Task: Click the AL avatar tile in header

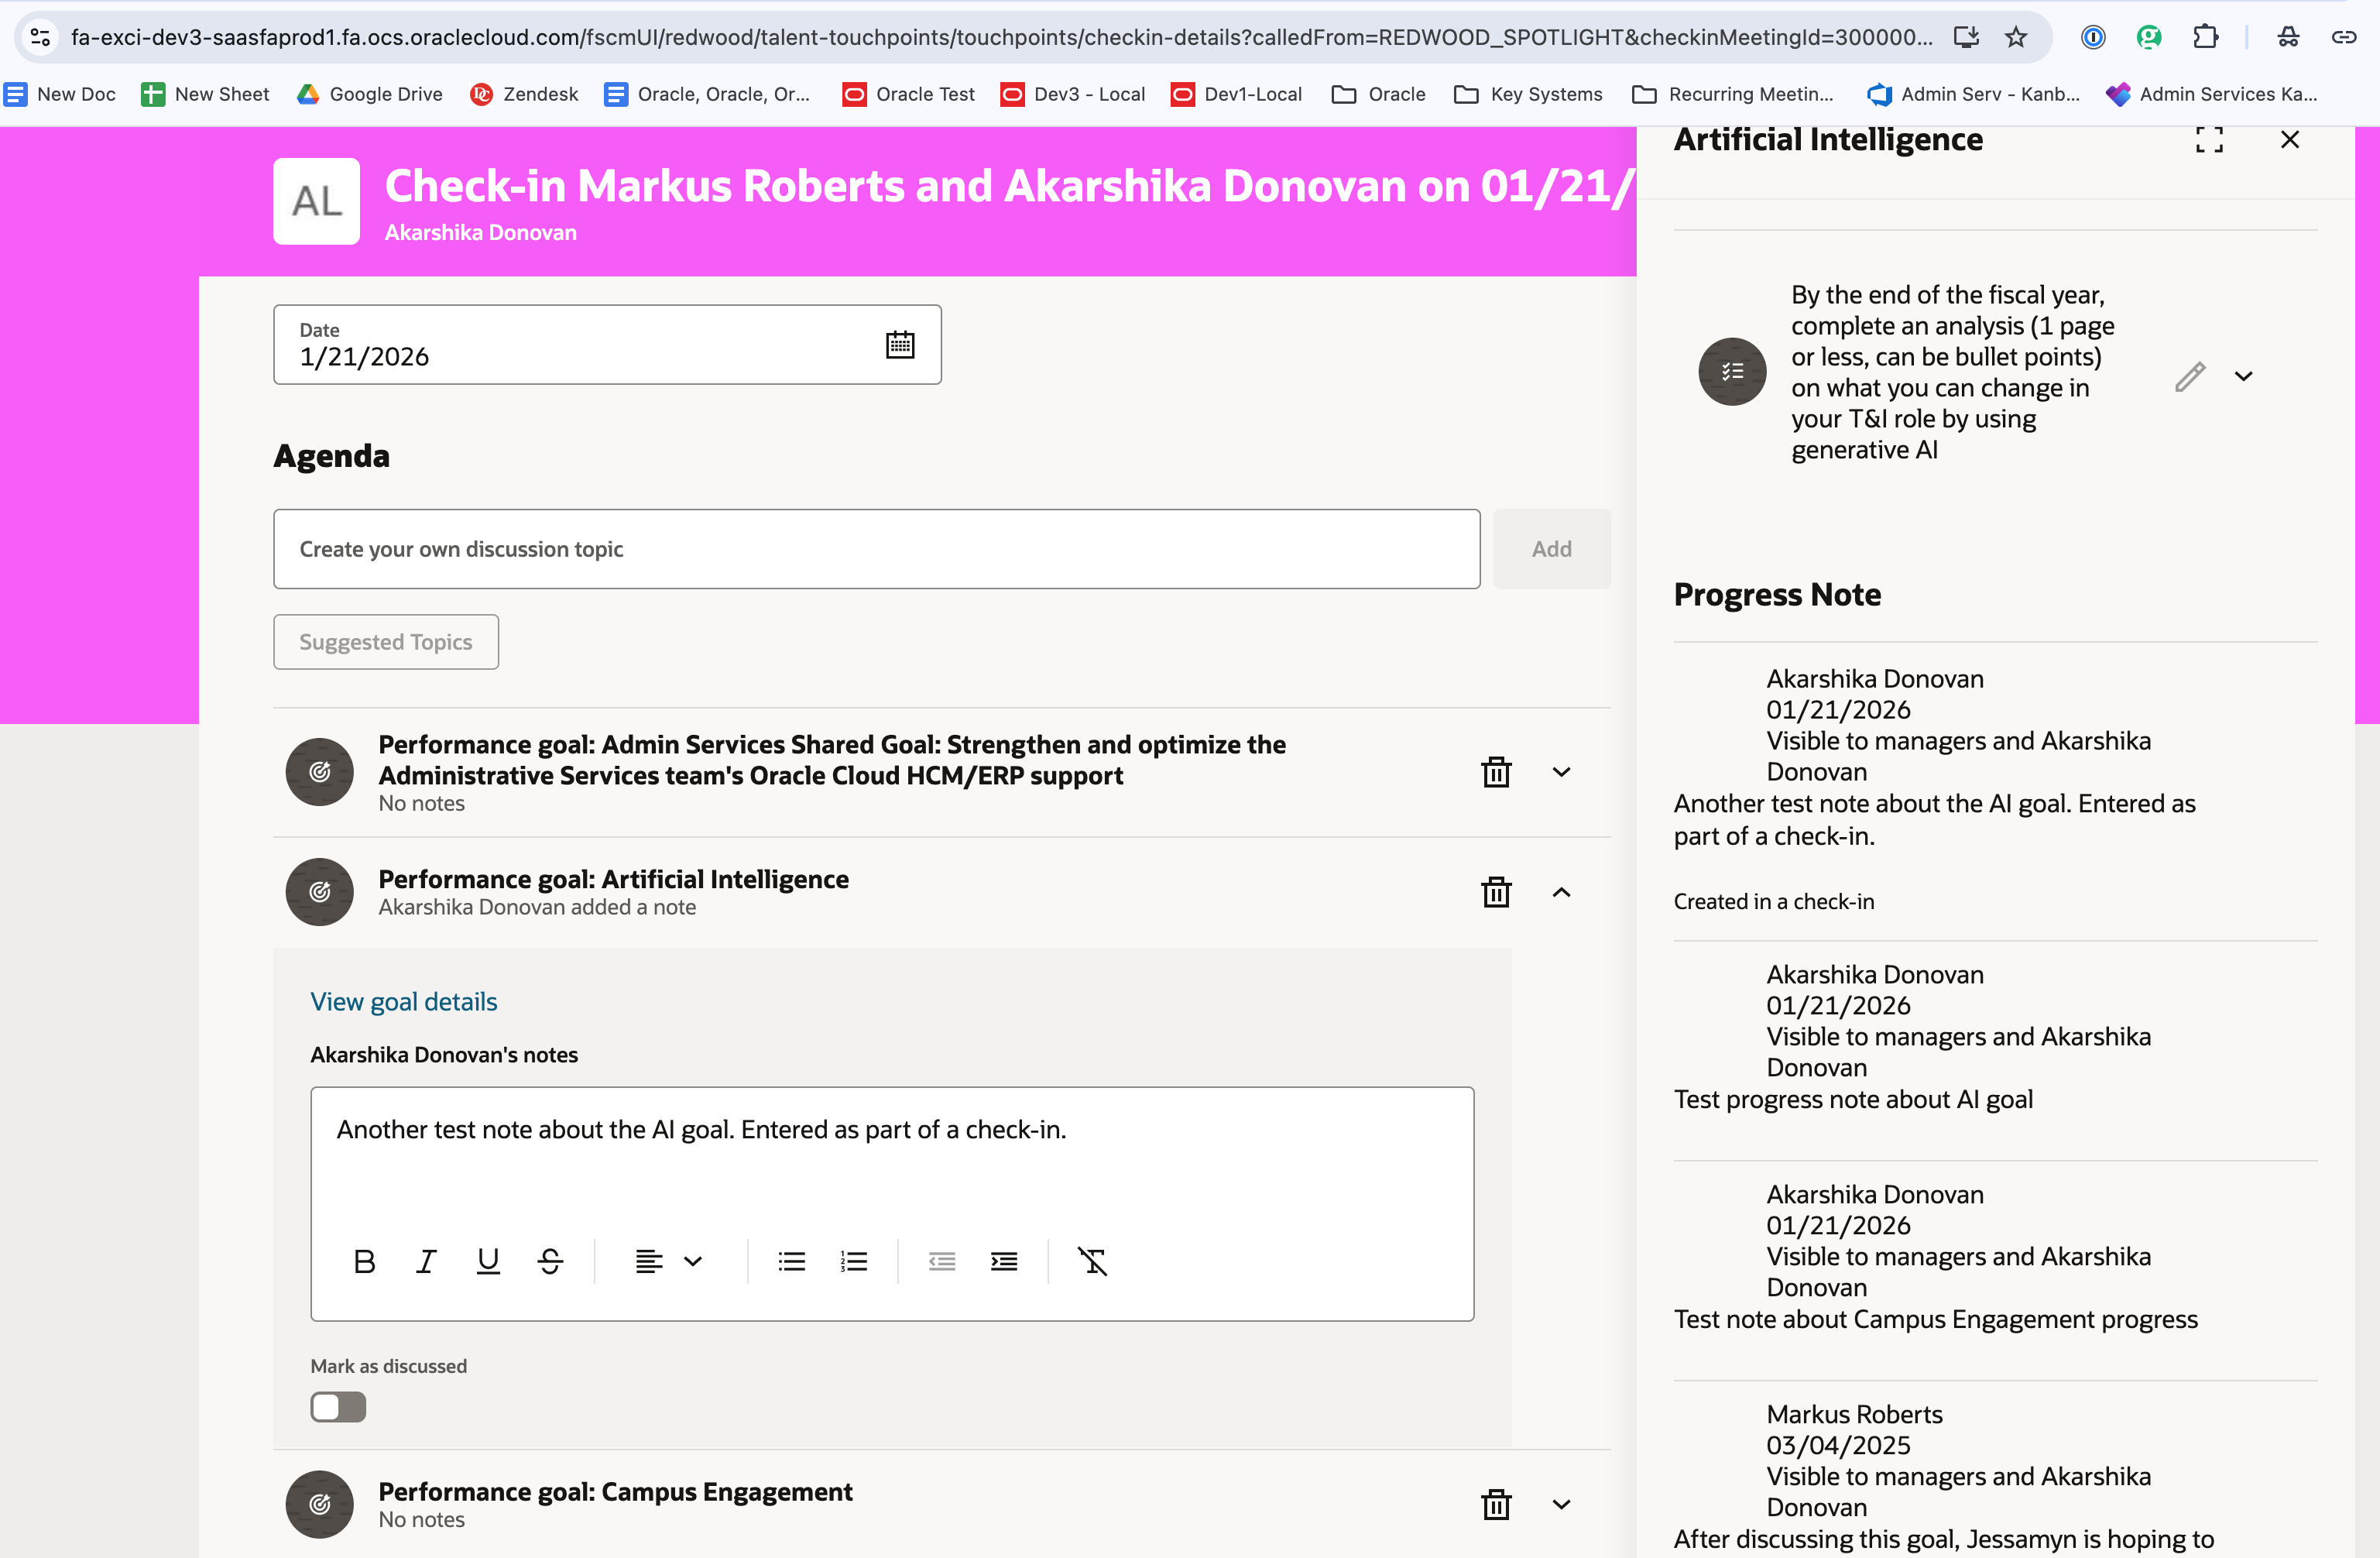Action: pyautogui.click(x=316, y=201)
